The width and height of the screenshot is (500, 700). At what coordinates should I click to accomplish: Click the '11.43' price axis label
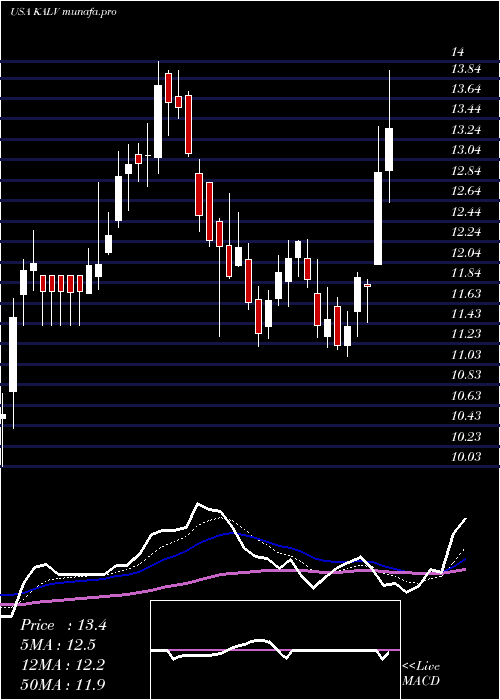click(x=466, y=314)
